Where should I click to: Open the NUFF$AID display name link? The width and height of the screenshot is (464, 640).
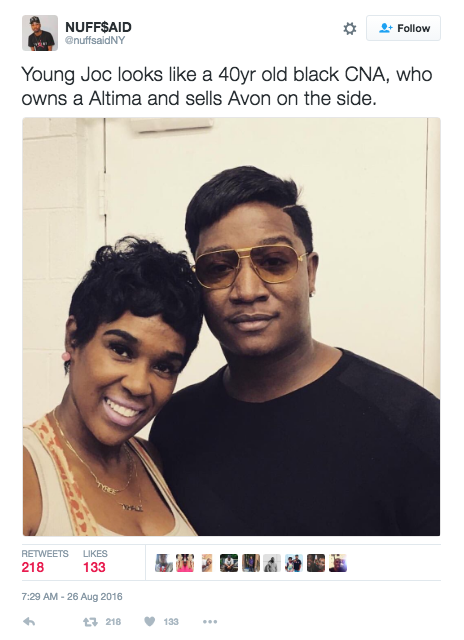pyautogui.click(x=98, y=27)
